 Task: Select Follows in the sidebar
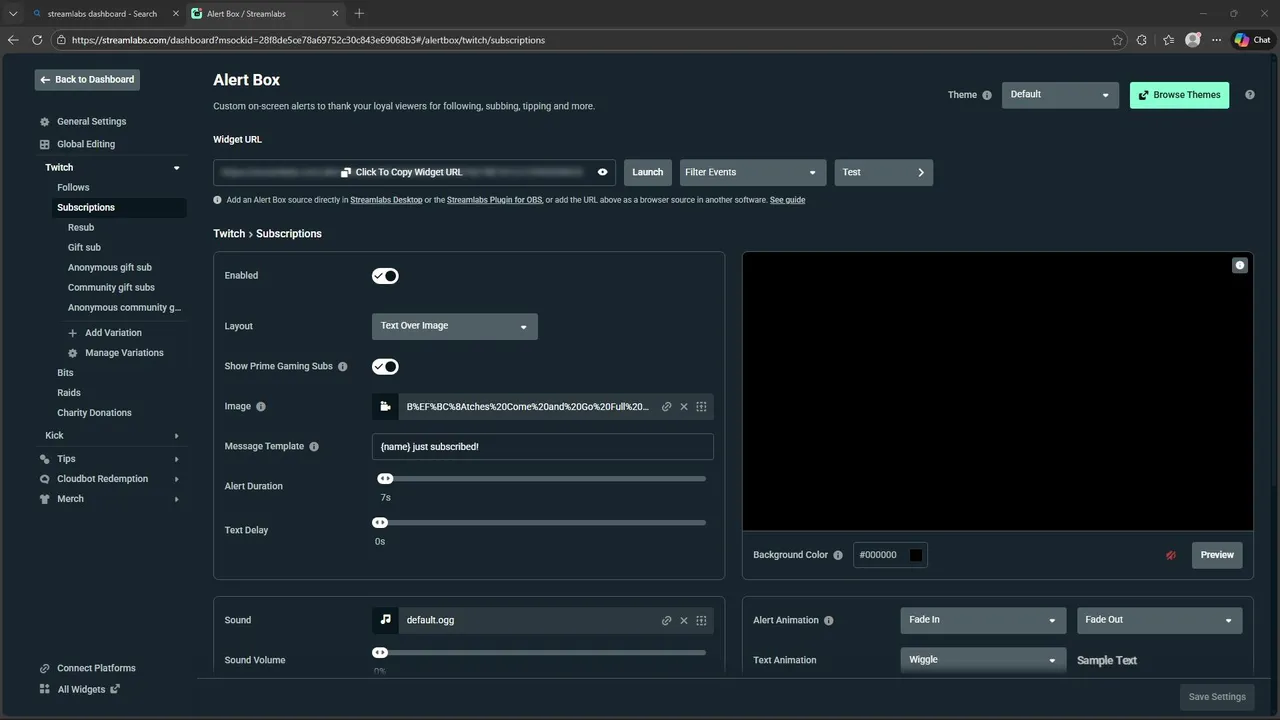[x=73, y=187]
